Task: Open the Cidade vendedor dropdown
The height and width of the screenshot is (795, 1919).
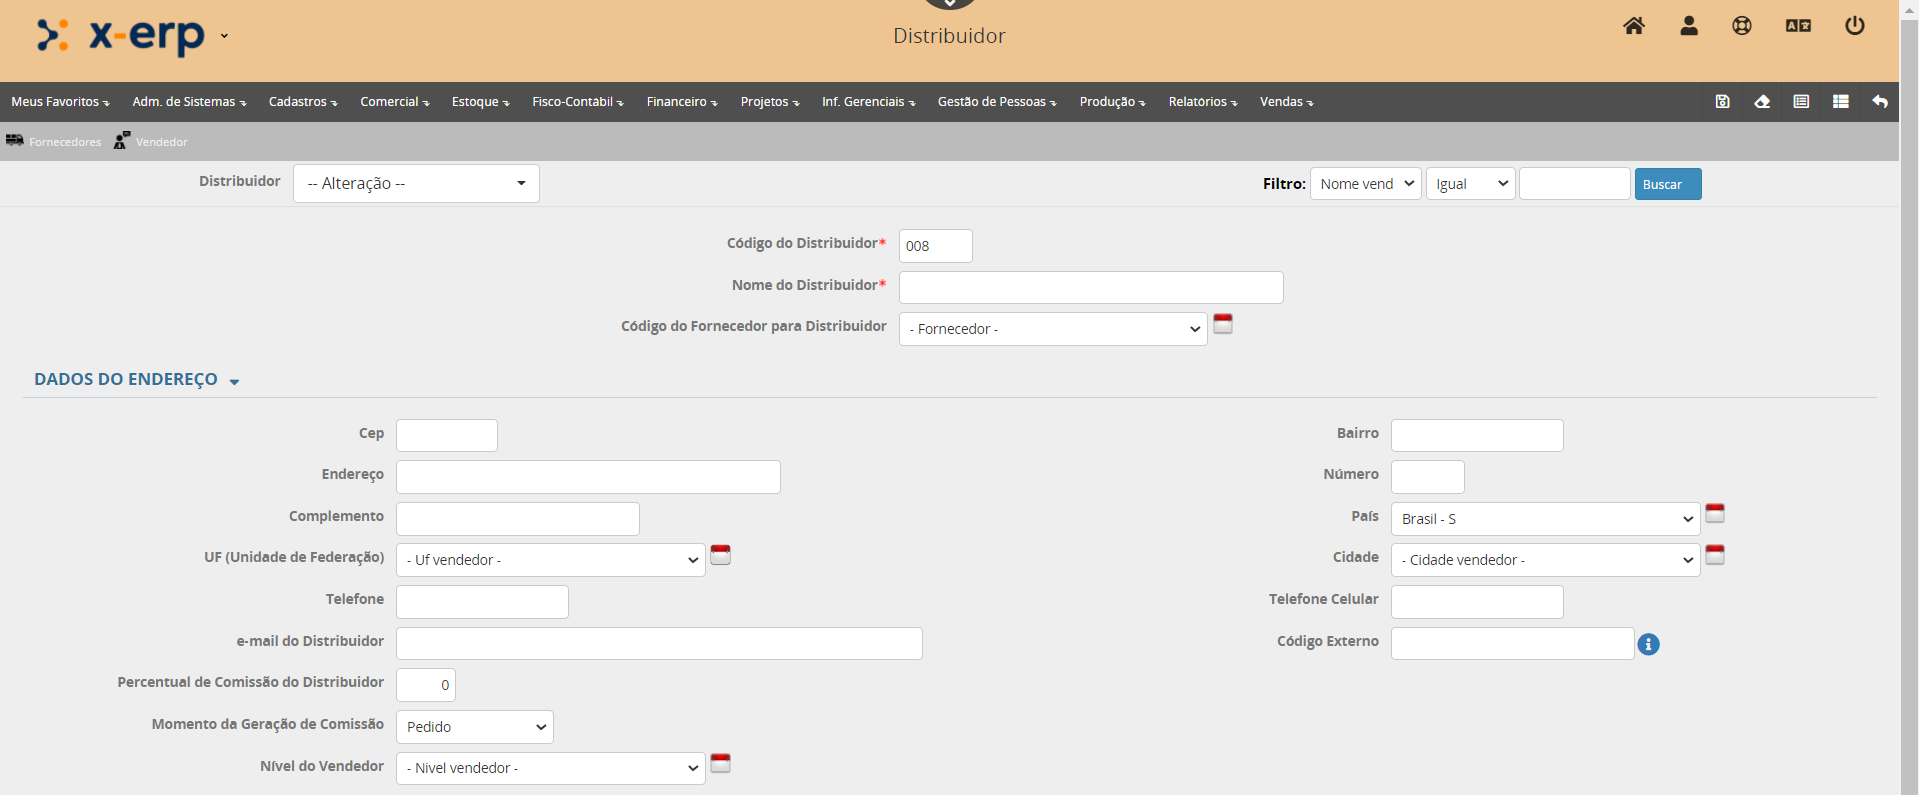Action: click(1544, 560)
